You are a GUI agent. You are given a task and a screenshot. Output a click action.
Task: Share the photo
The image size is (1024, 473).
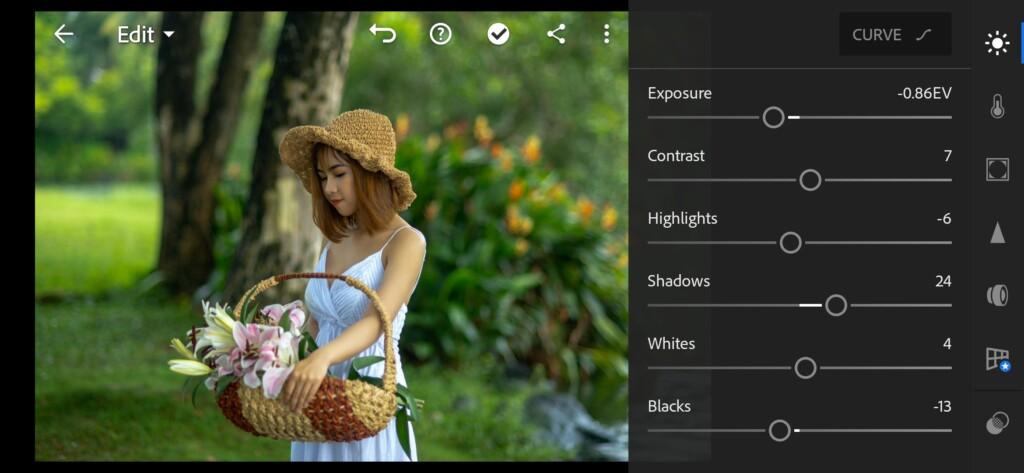pyautogui.click(x=556, y=34)
